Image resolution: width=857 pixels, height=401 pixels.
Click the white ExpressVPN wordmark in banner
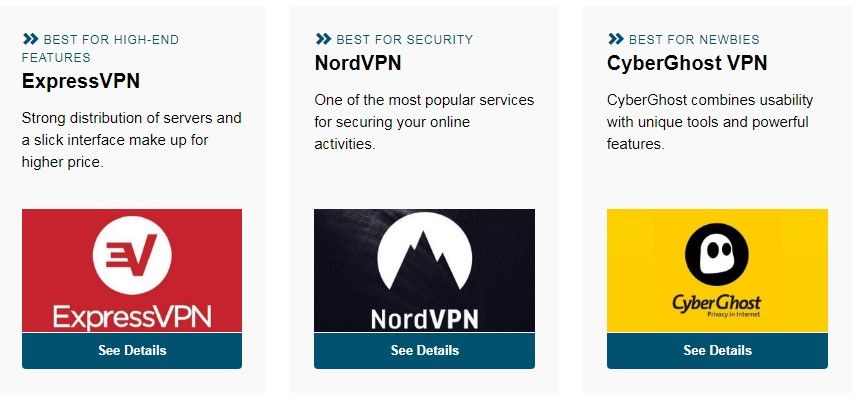(132, 317)
